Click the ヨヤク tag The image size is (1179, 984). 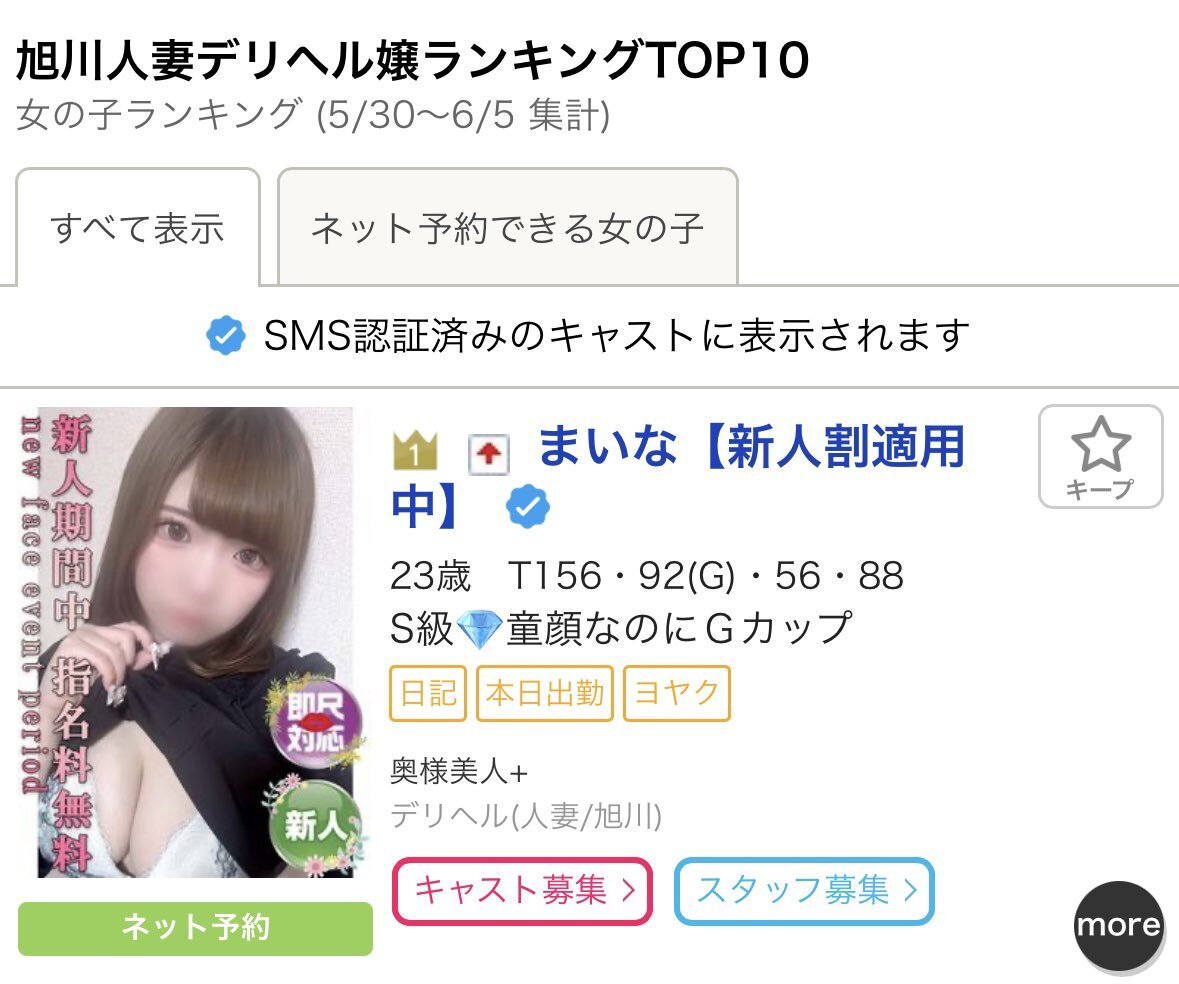click(x=677, y=693)
